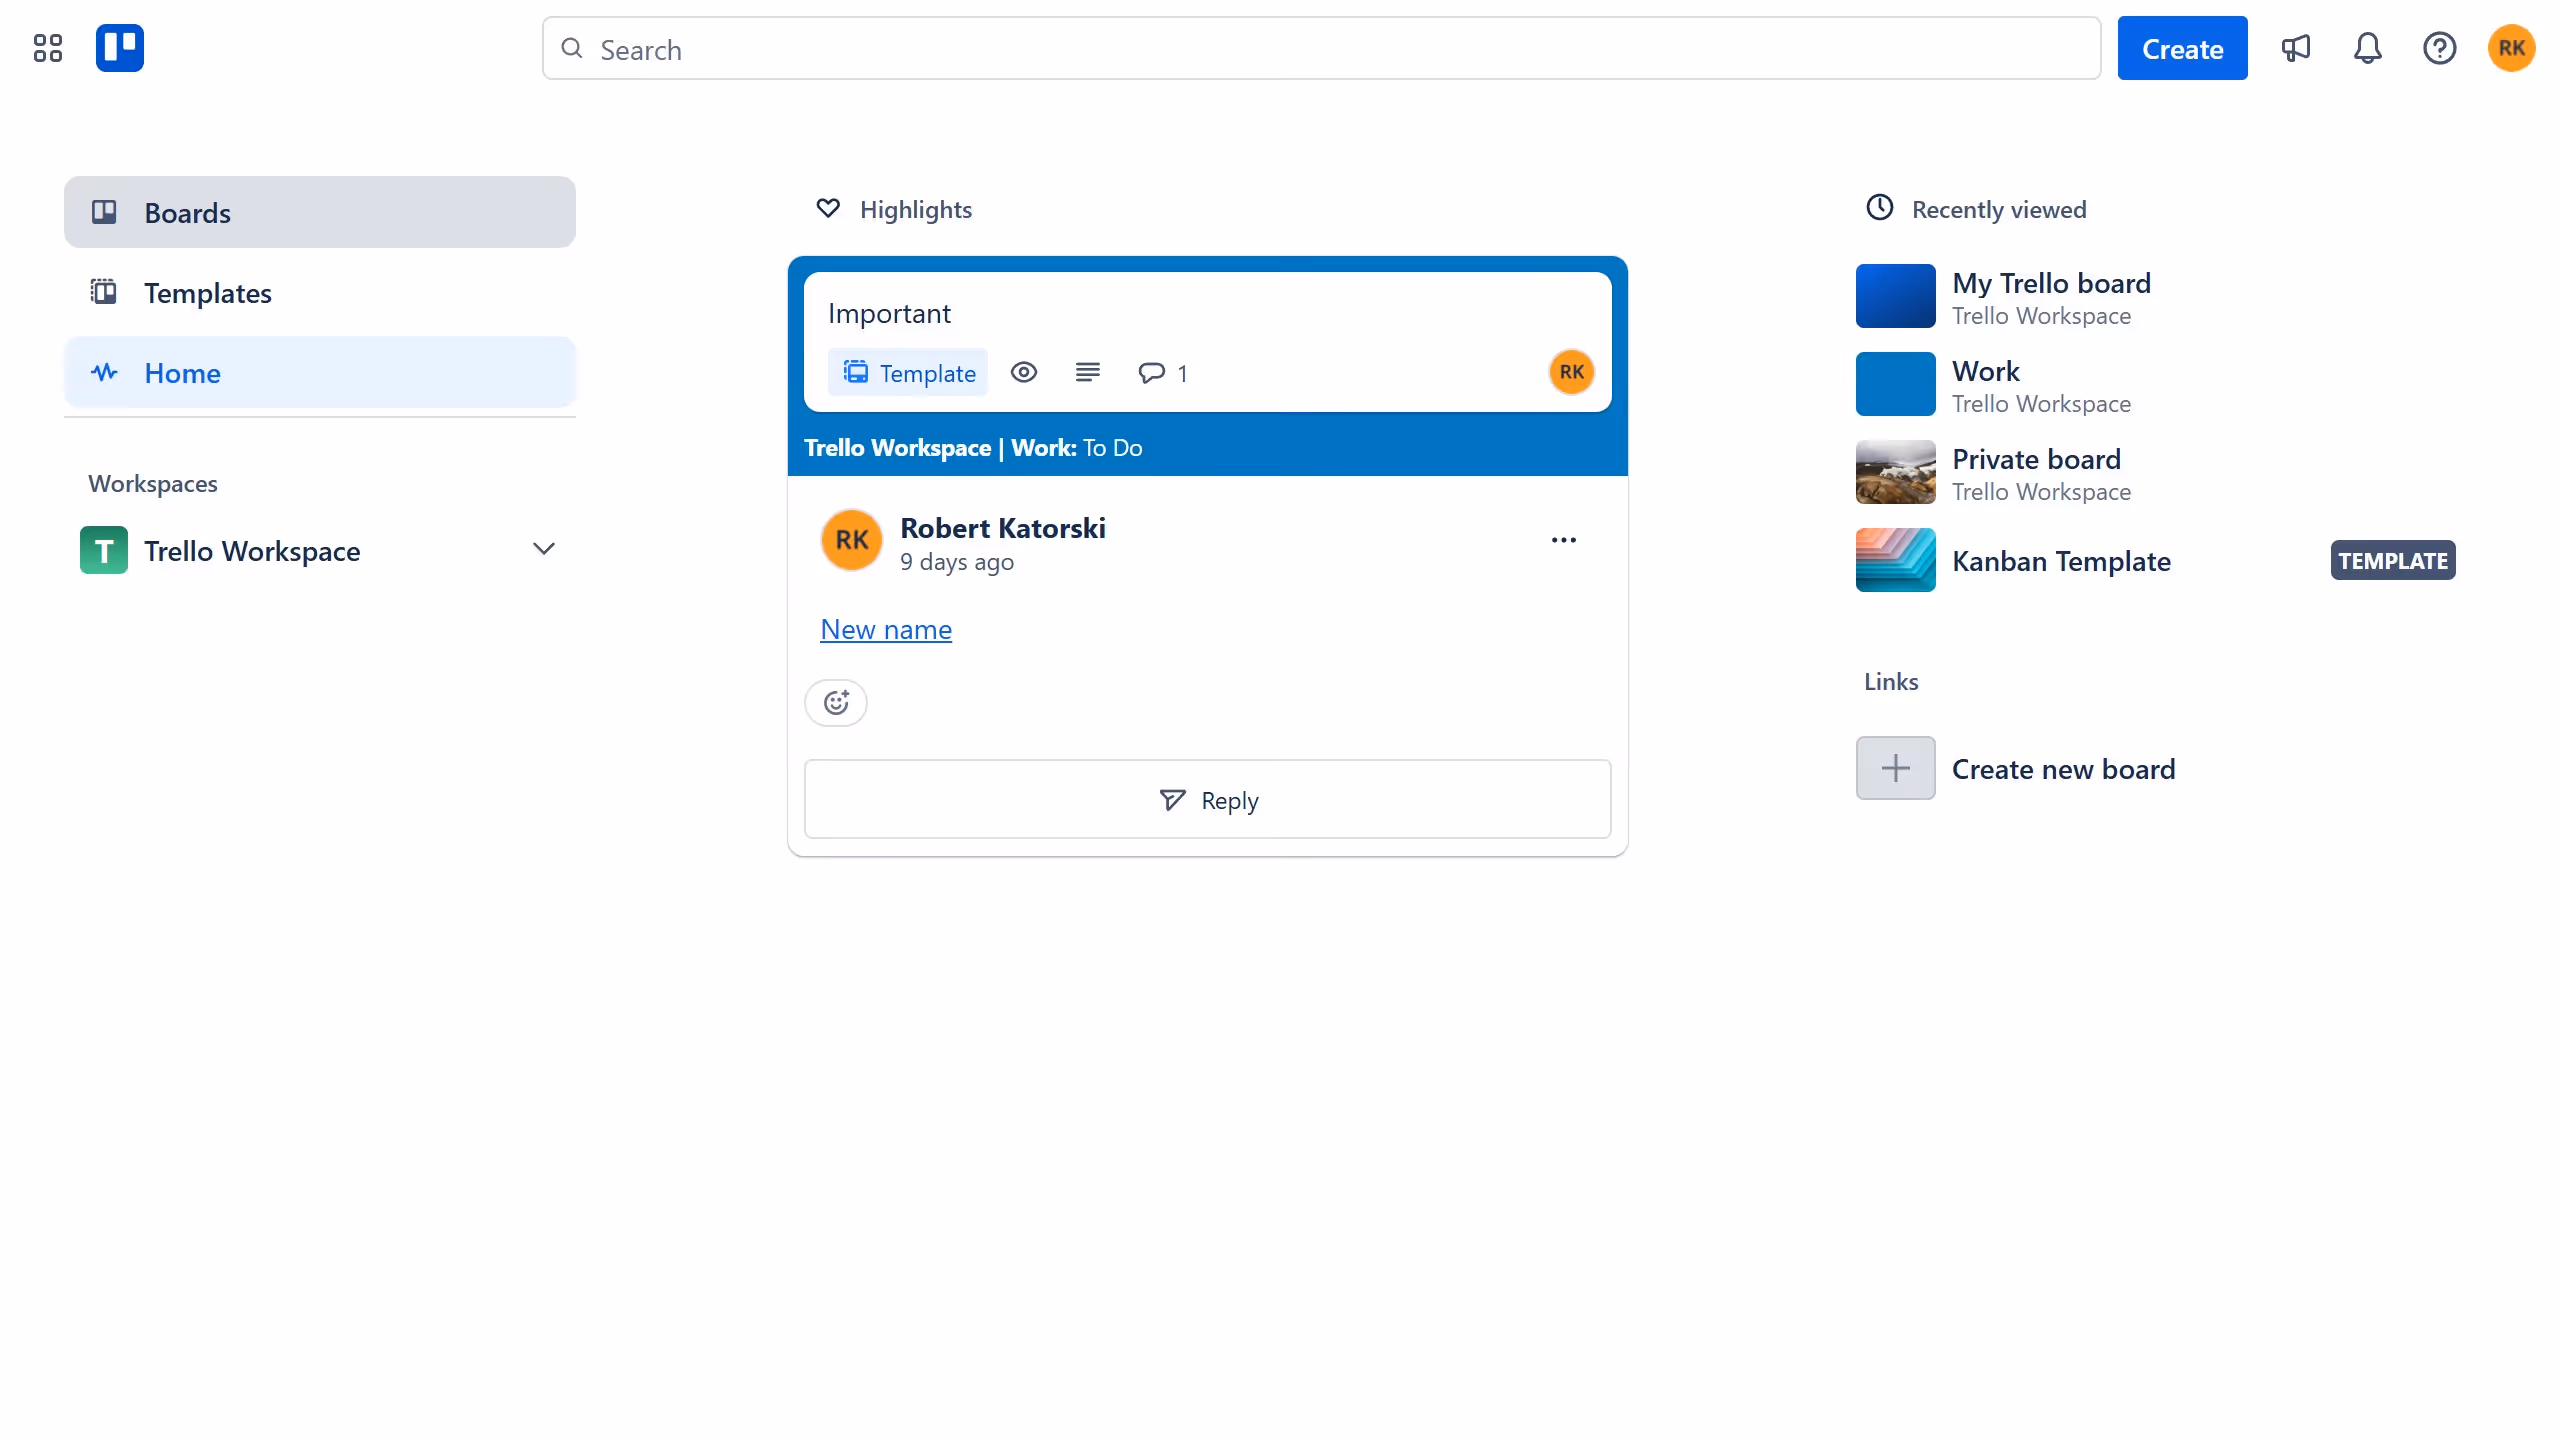Open the help question mark icon

coord(2439,48)
